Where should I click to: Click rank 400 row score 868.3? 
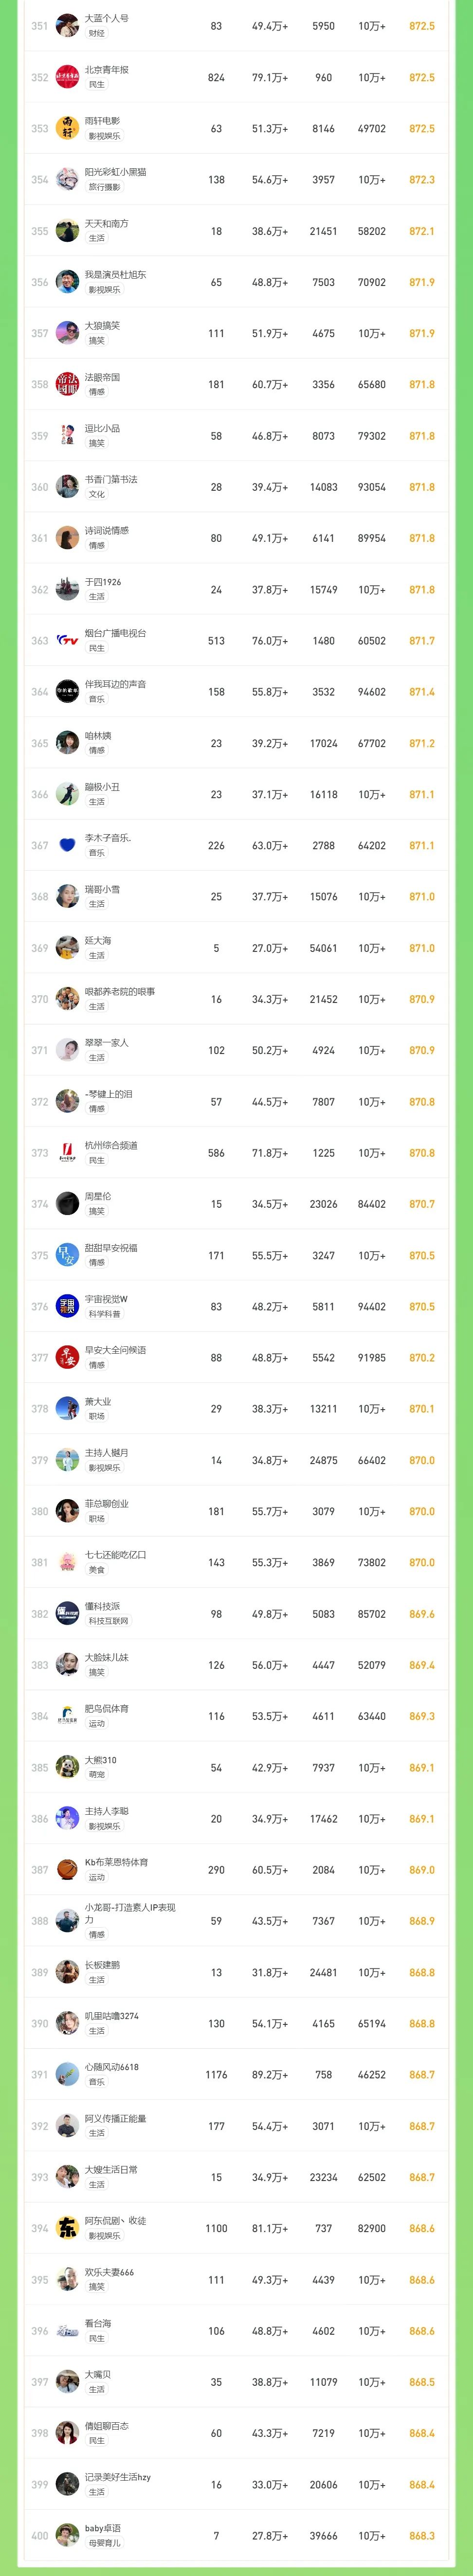tap(422, 2535)
